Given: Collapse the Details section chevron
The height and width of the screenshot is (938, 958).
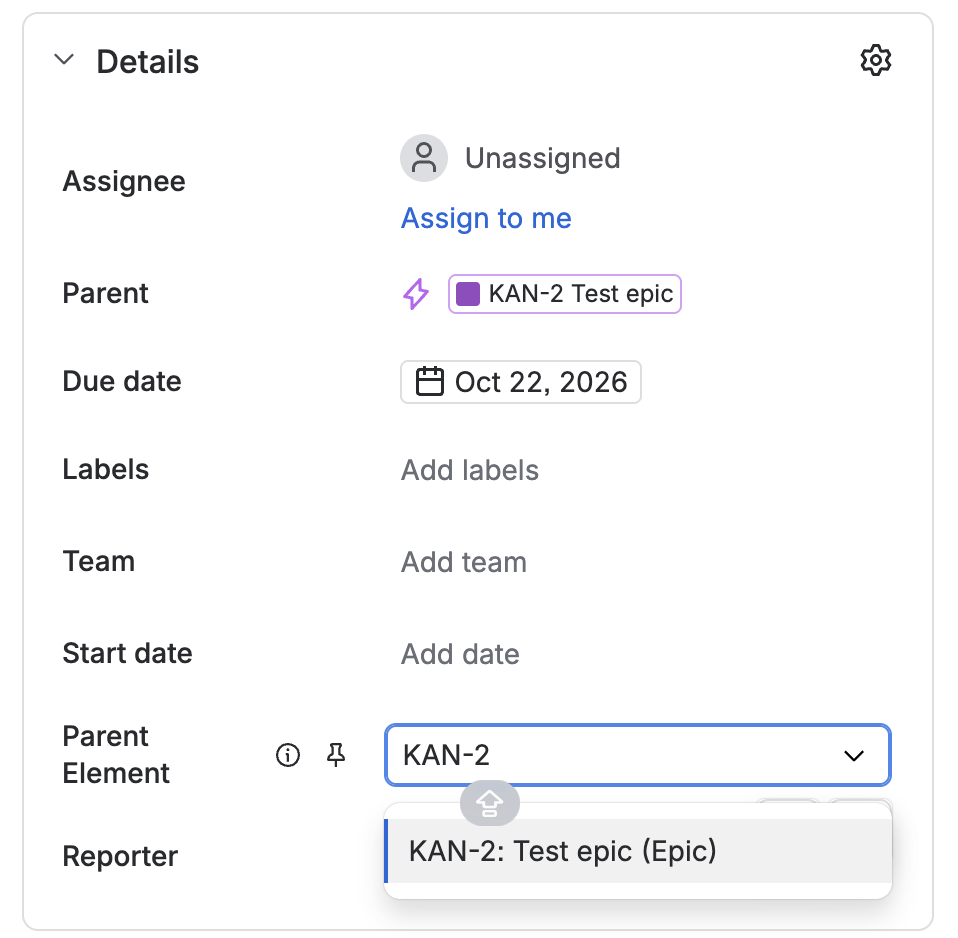Looking at the screenshot, I should coord(64,60).
